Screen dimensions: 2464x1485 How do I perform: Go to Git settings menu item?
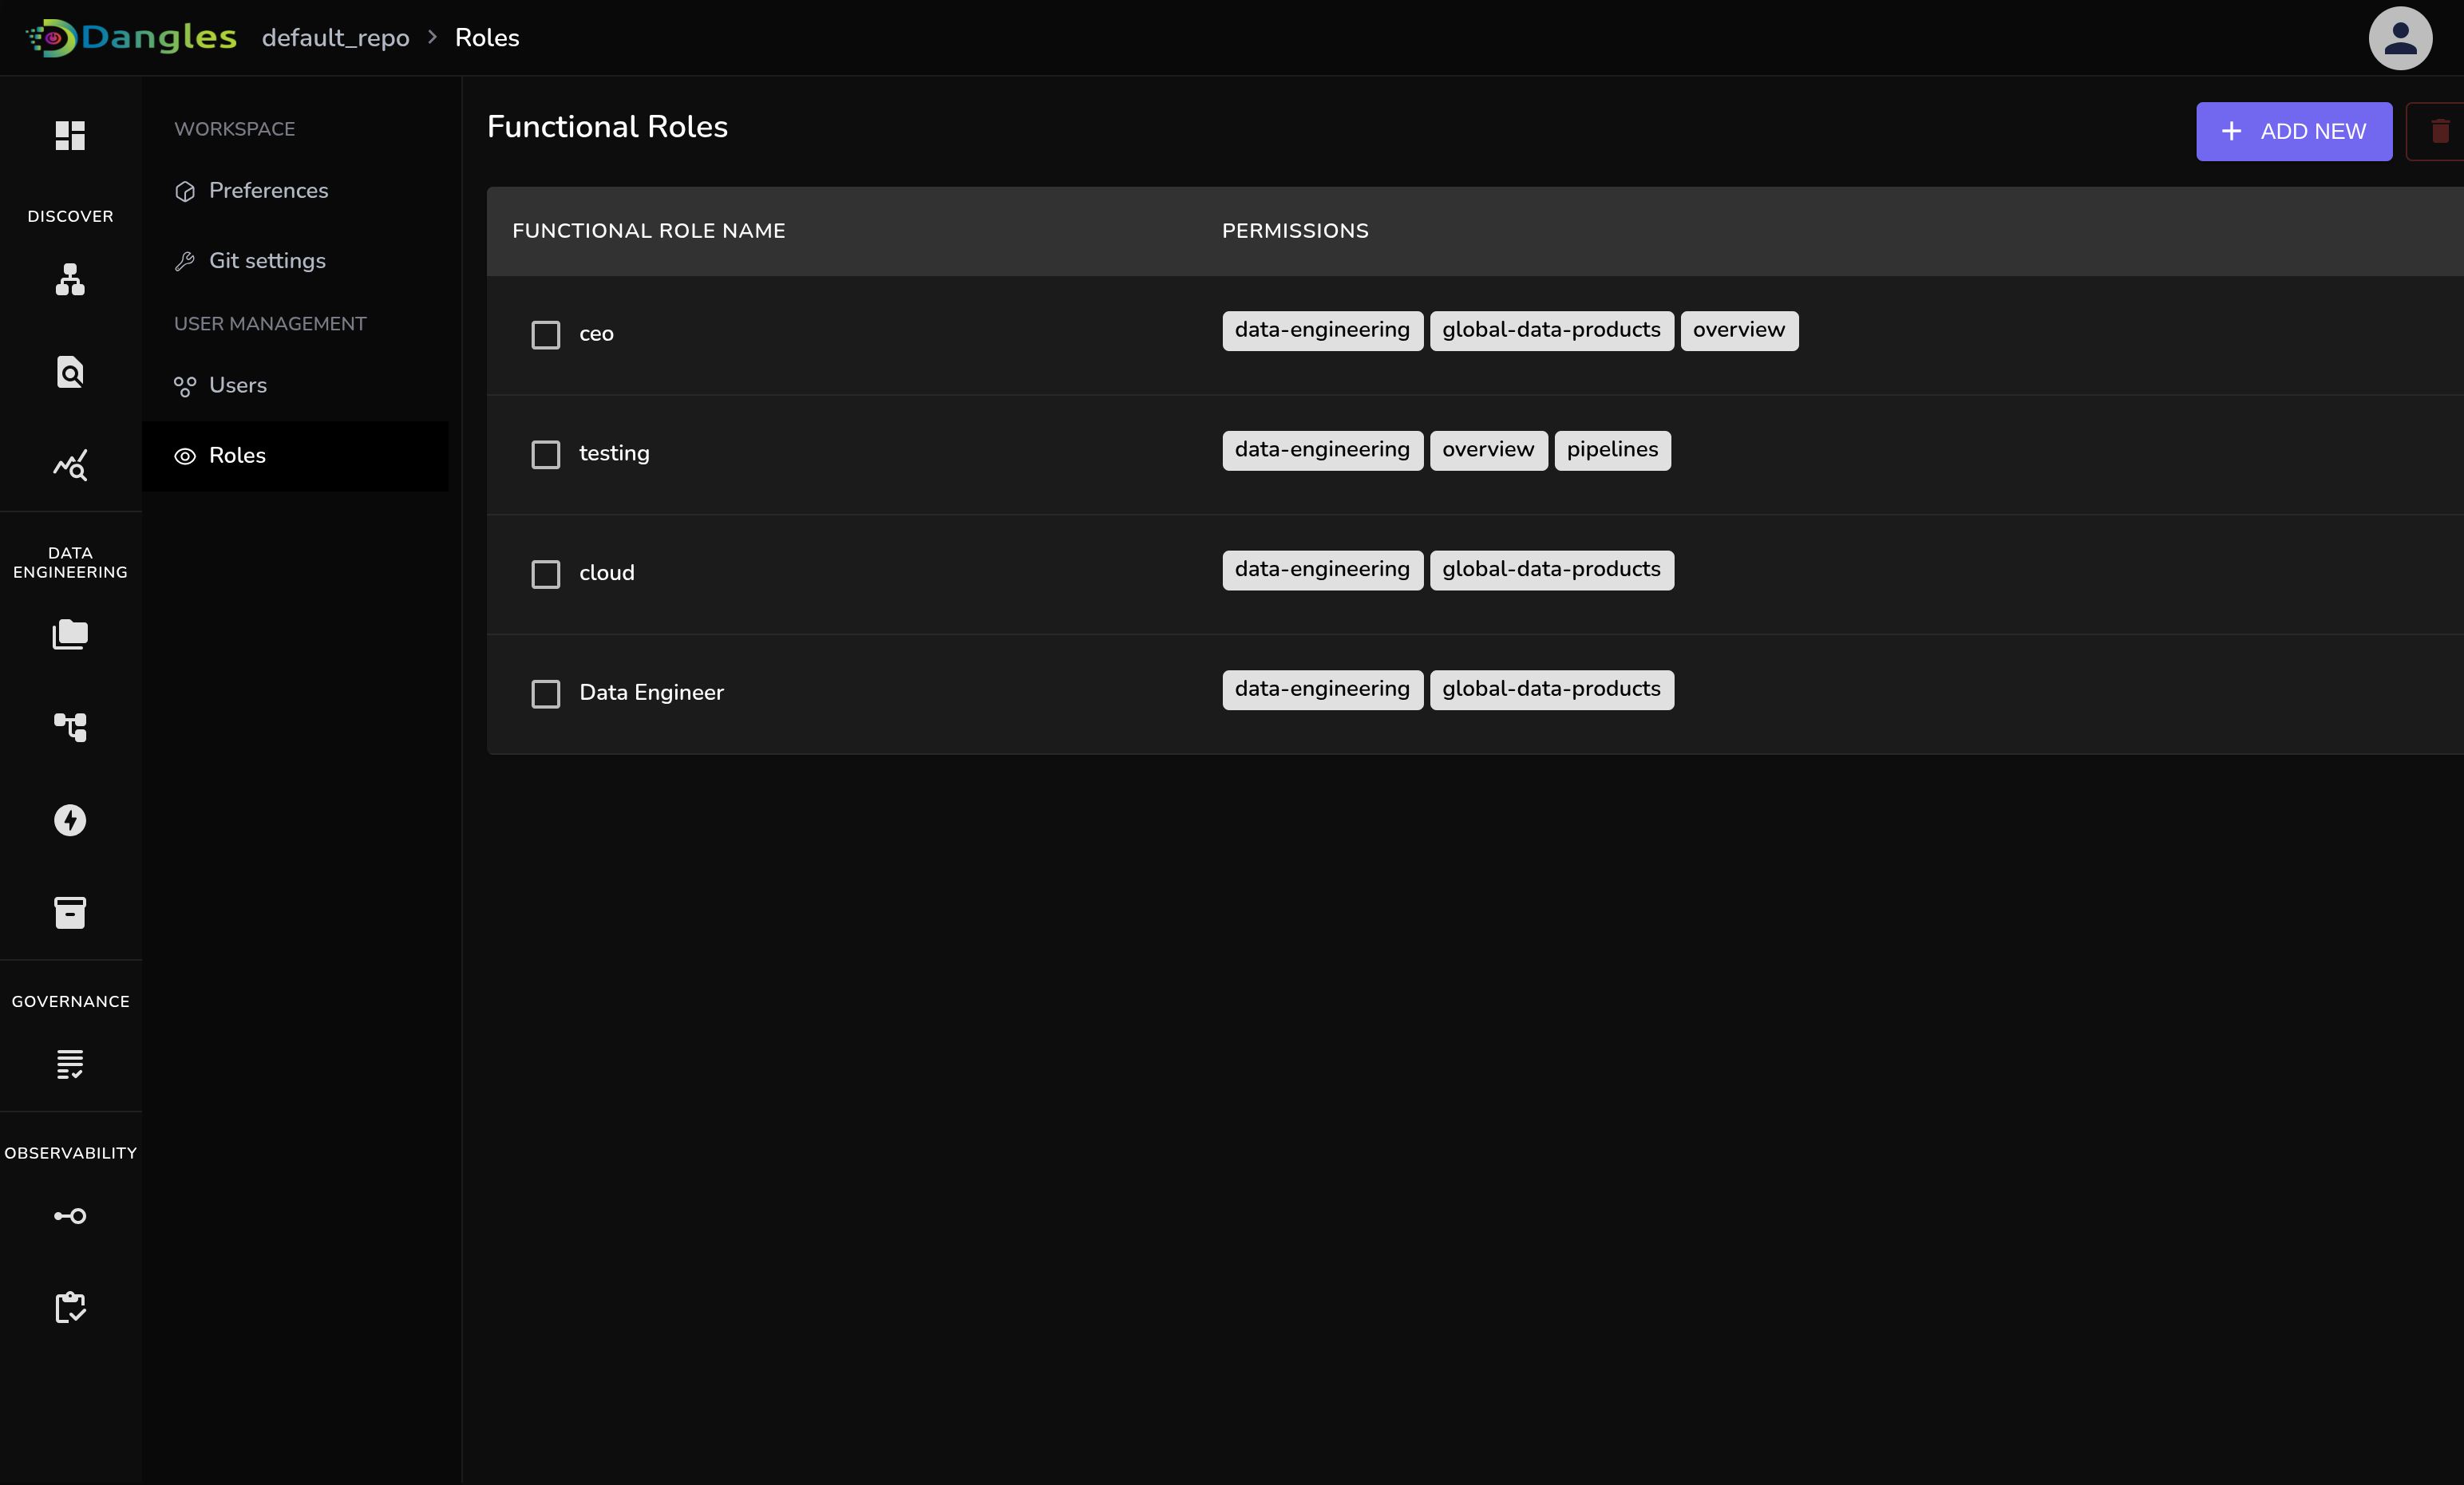click(x=267, y=261)
